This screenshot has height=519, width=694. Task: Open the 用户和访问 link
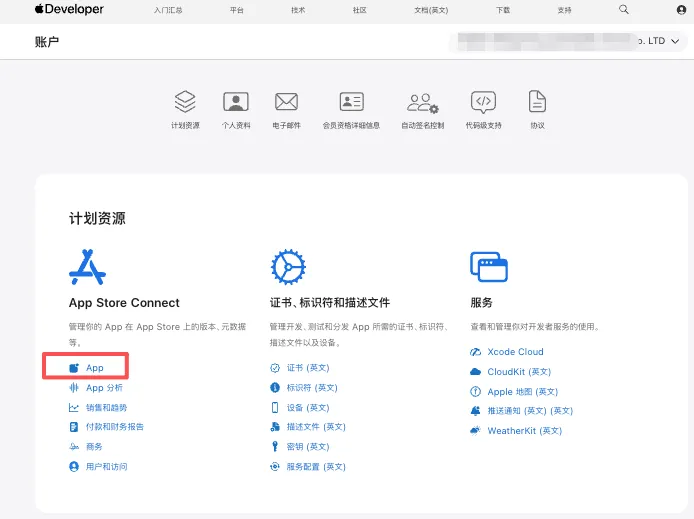(106, 466)
